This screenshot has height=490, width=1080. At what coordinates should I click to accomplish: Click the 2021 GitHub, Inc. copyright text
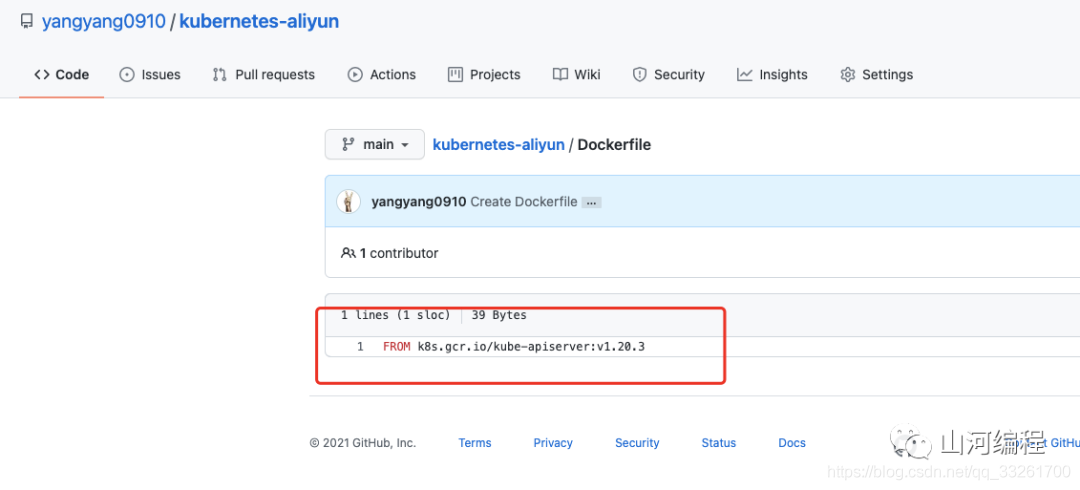tap(363, 443)
